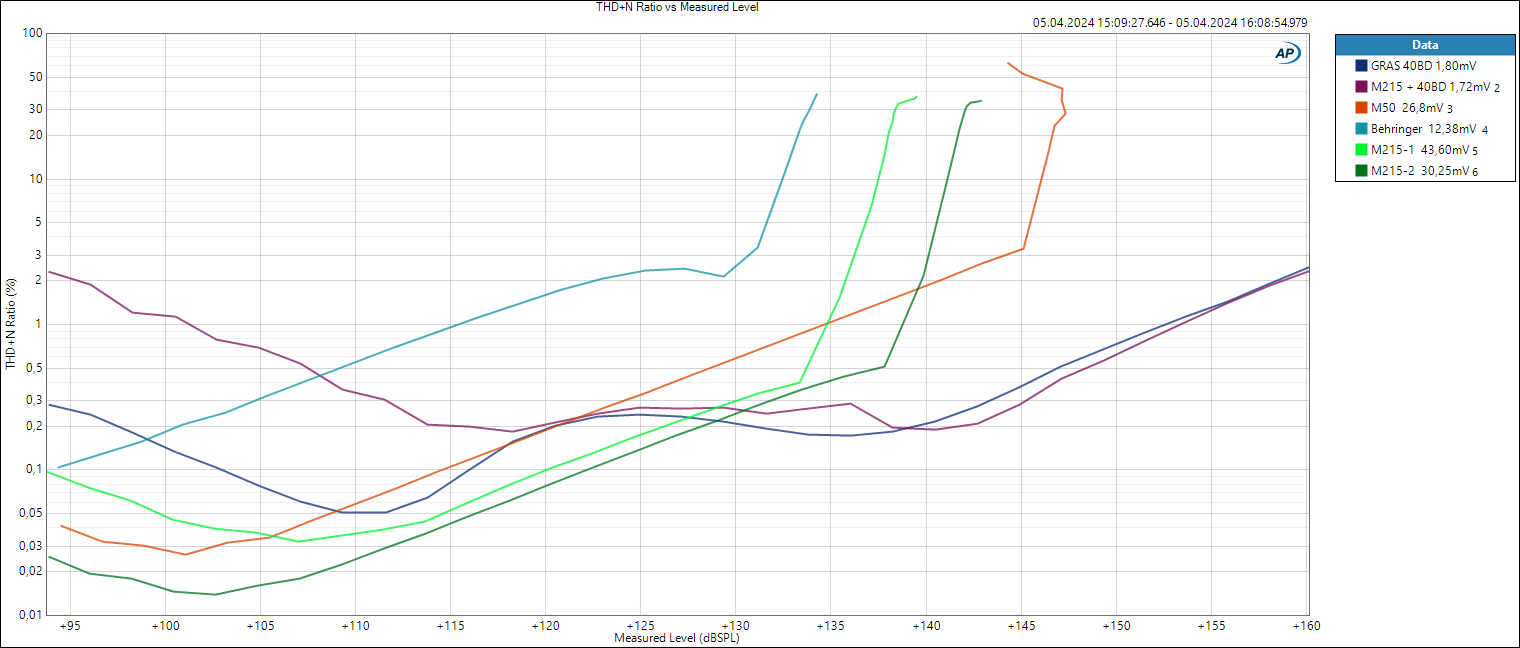Click the +95 tick on the x-axis
This screenshot has width=1520, height=648.
[70, 626]
